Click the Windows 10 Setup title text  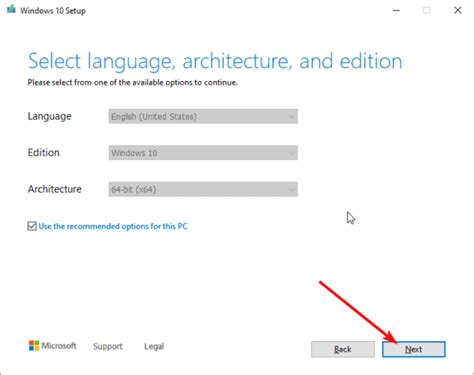click(x=53, y=11)
